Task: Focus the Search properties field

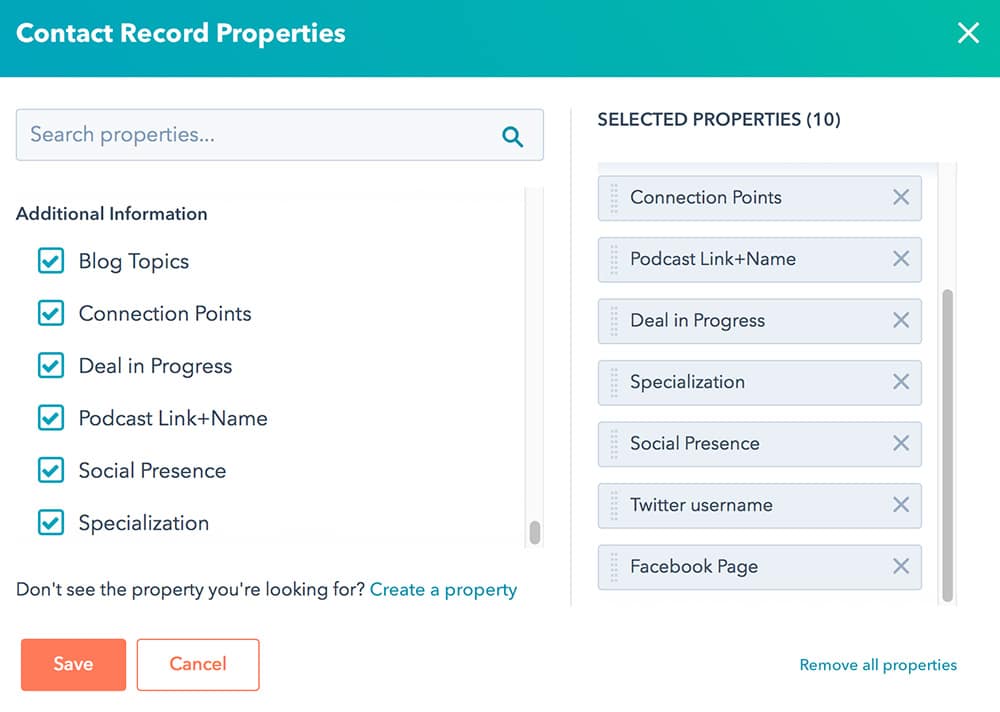Action: (x=260, y=135)
